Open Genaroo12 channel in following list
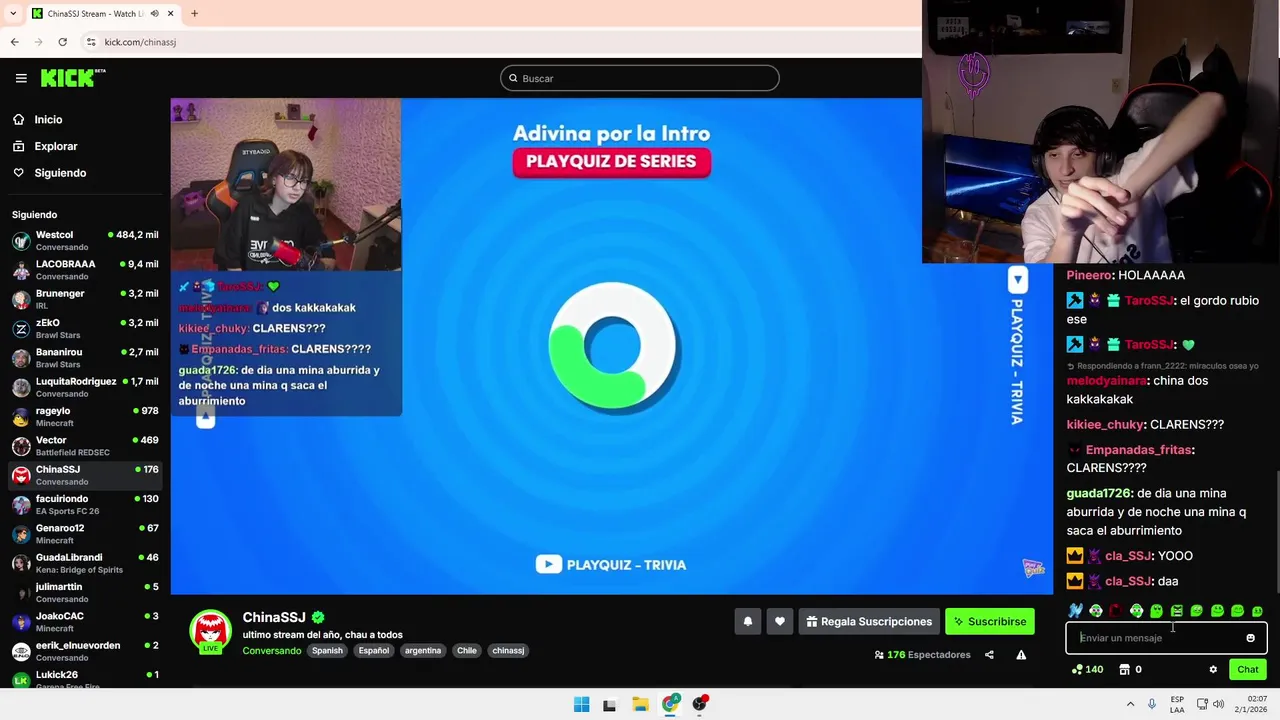 coord(85,534)
